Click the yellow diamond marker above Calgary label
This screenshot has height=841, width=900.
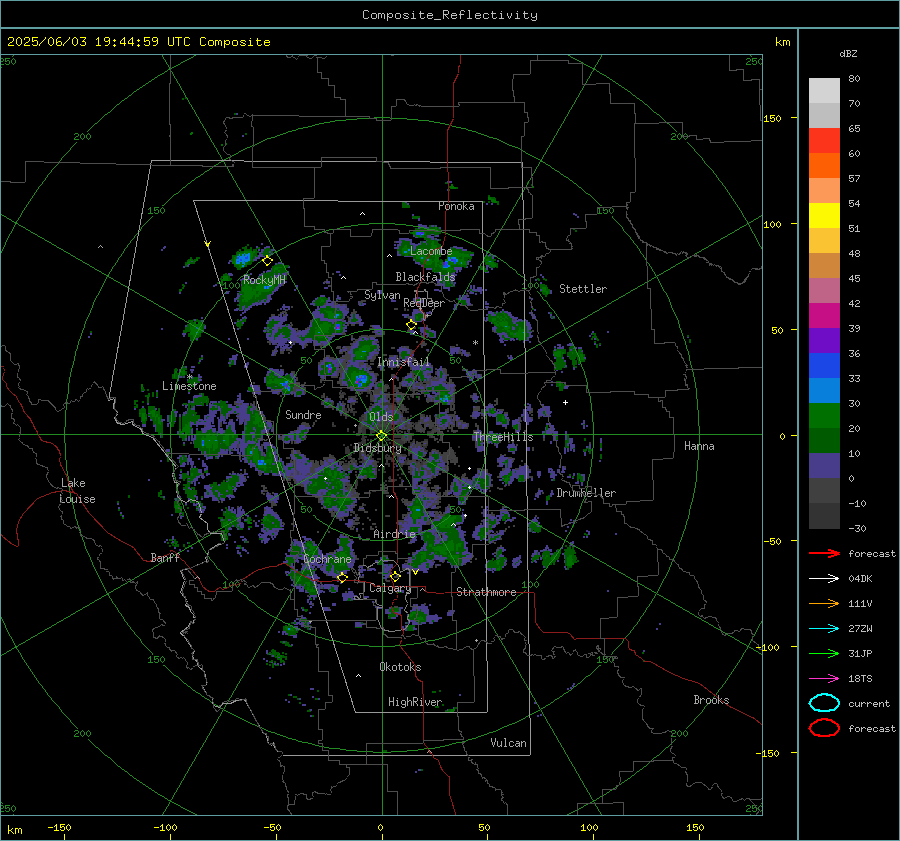click(395, 576)
